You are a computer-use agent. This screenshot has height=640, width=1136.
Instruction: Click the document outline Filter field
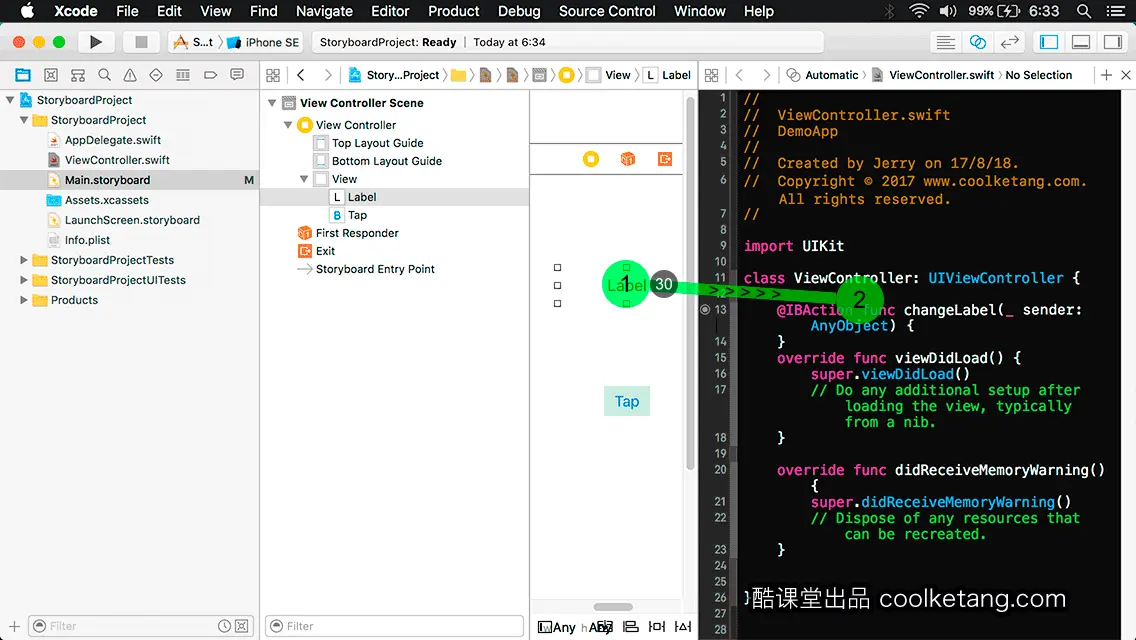(394, 626)
